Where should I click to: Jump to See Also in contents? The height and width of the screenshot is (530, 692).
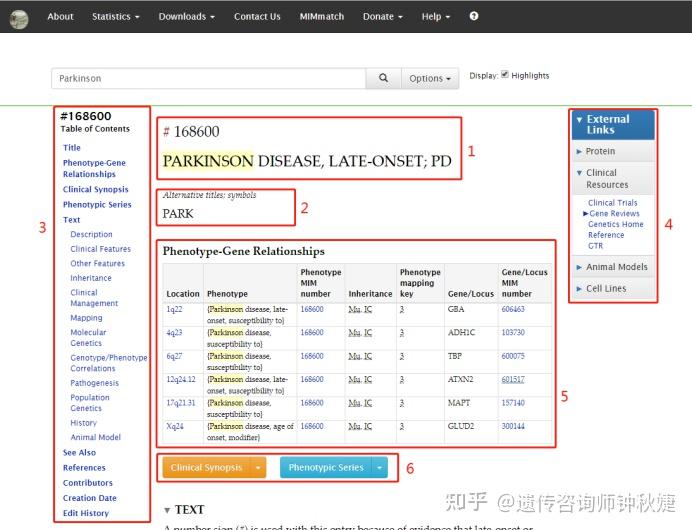pyautogui.click(x=79, y=452)
